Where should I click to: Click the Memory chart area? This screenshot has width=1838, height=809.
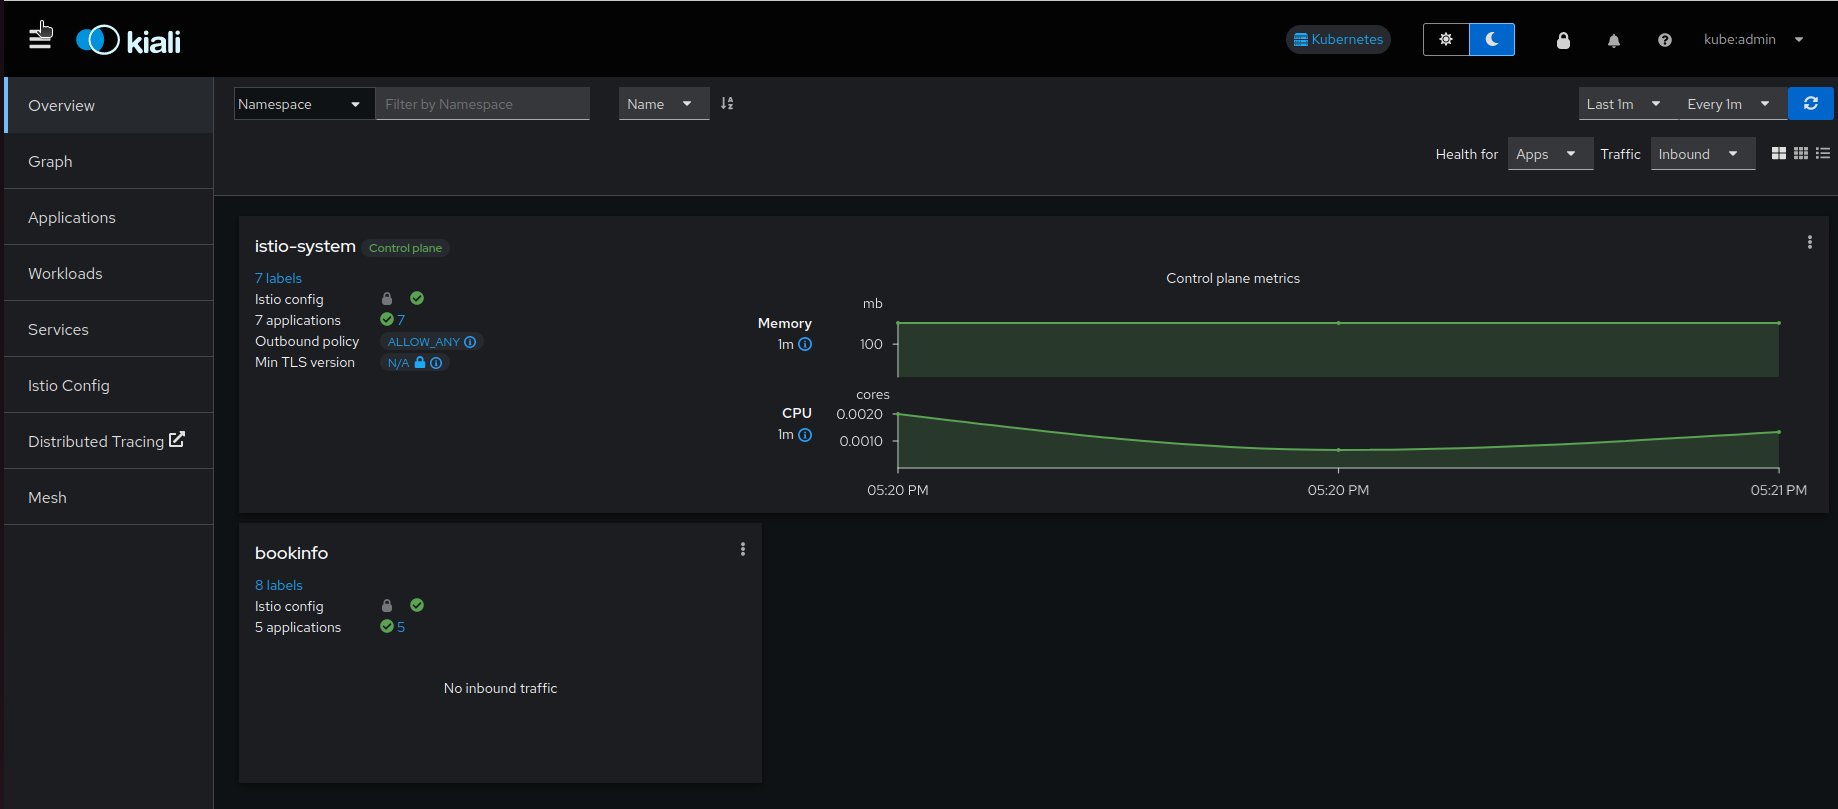coord(1338,349)
